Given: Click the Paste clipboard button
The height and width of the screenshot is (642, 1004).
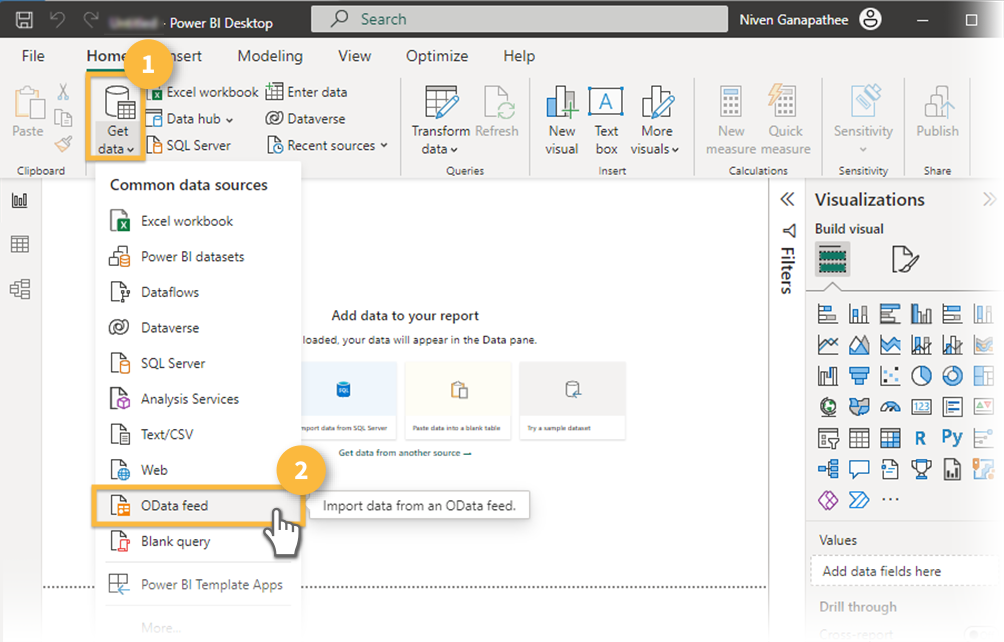Looking at the screenshot, I should [x=28, y=112].
